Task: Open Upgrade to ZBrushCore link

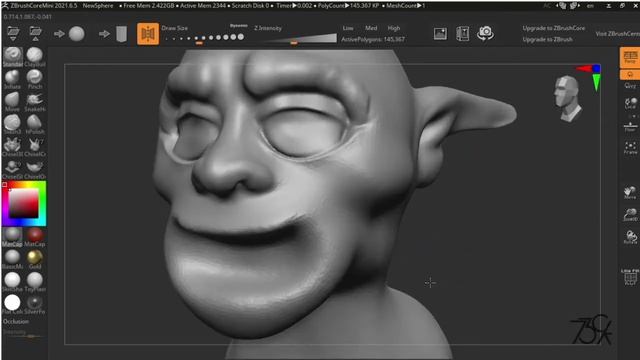Action: click(x=553, y=28)
